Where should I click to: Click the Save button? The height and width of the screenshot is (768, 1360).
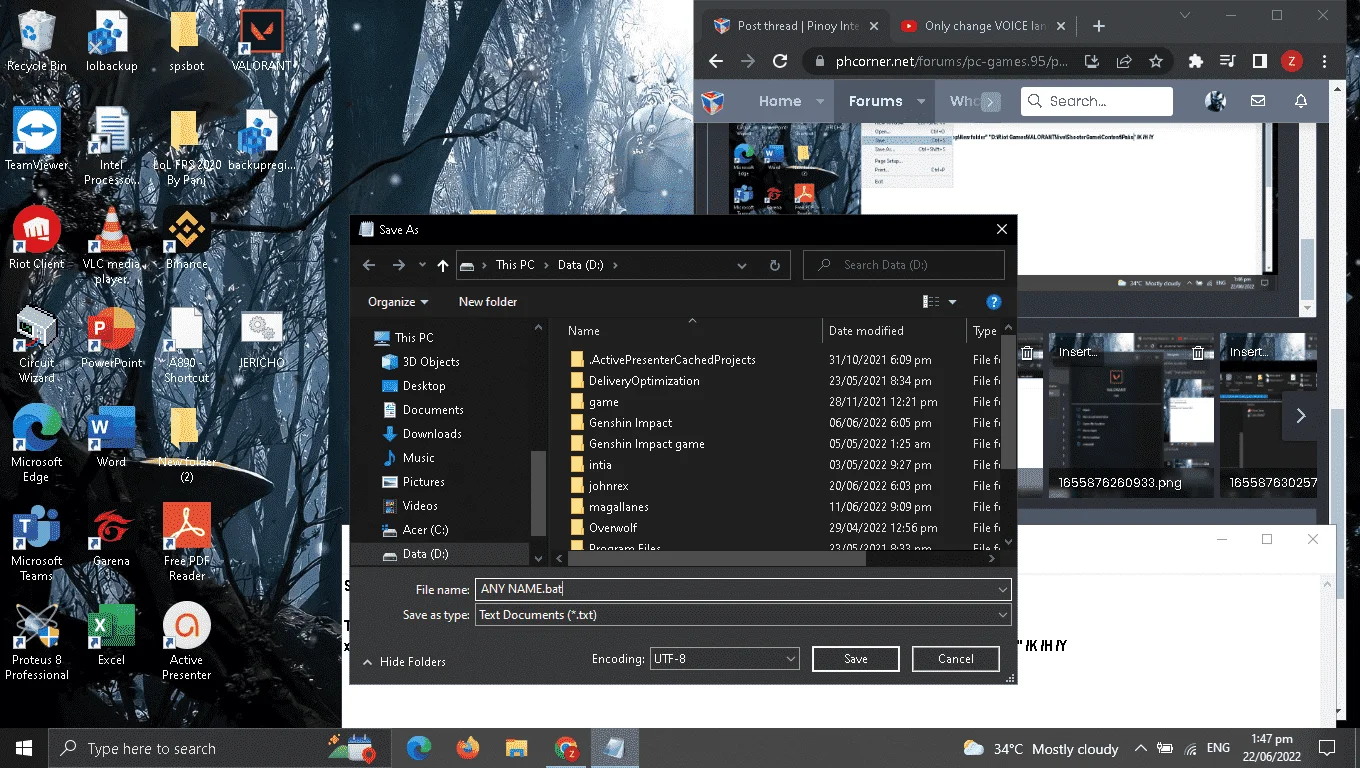pyautogui.click(x=856, y=659)
